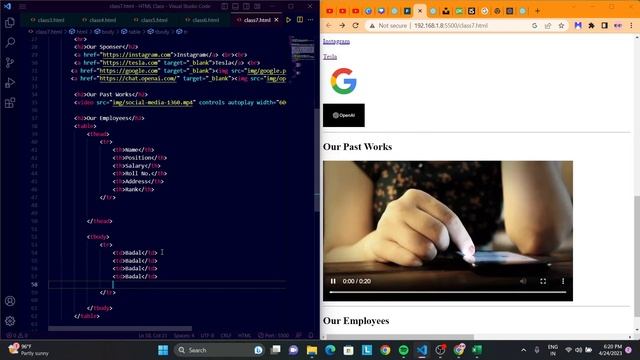This screenshot has width=640, height=360.
Task: Toggle primary side bar layout icon
Action: click(x=224, y=7)
